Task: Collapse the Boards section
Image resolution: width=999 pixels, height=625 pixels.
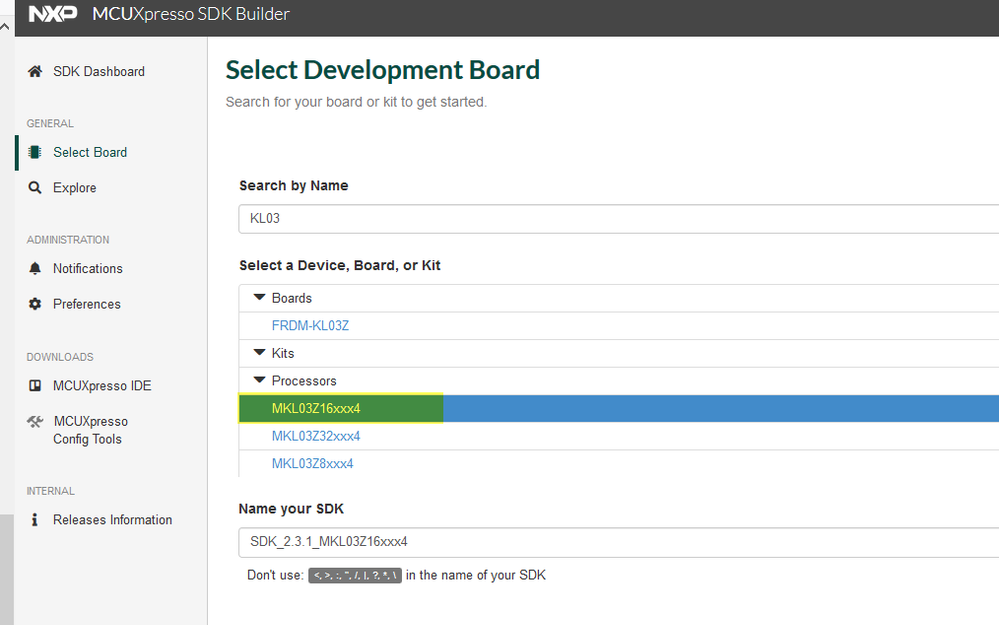Action: tap(260, 298)
